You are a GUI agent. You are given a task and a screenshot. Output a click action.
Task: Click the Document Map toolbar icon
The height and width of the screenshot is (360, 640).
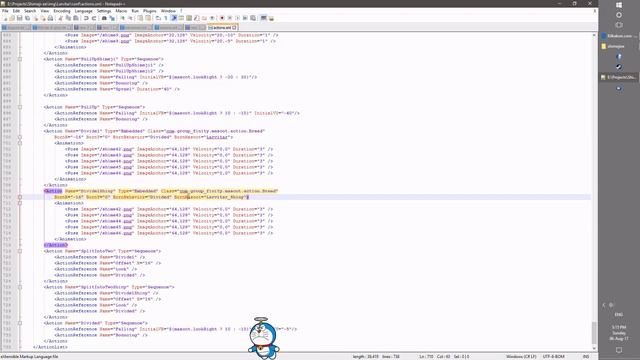tap(189, 18)
